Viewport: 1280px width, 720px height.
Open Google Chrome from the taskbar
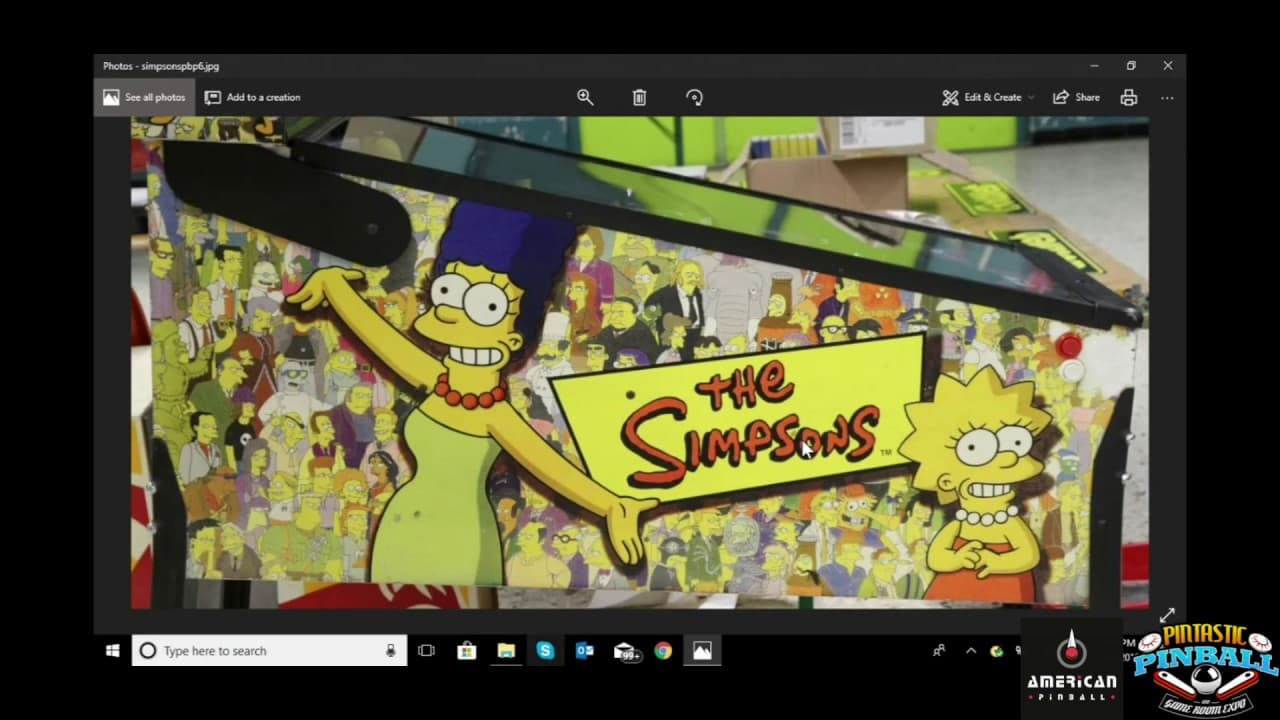[663, 651]
